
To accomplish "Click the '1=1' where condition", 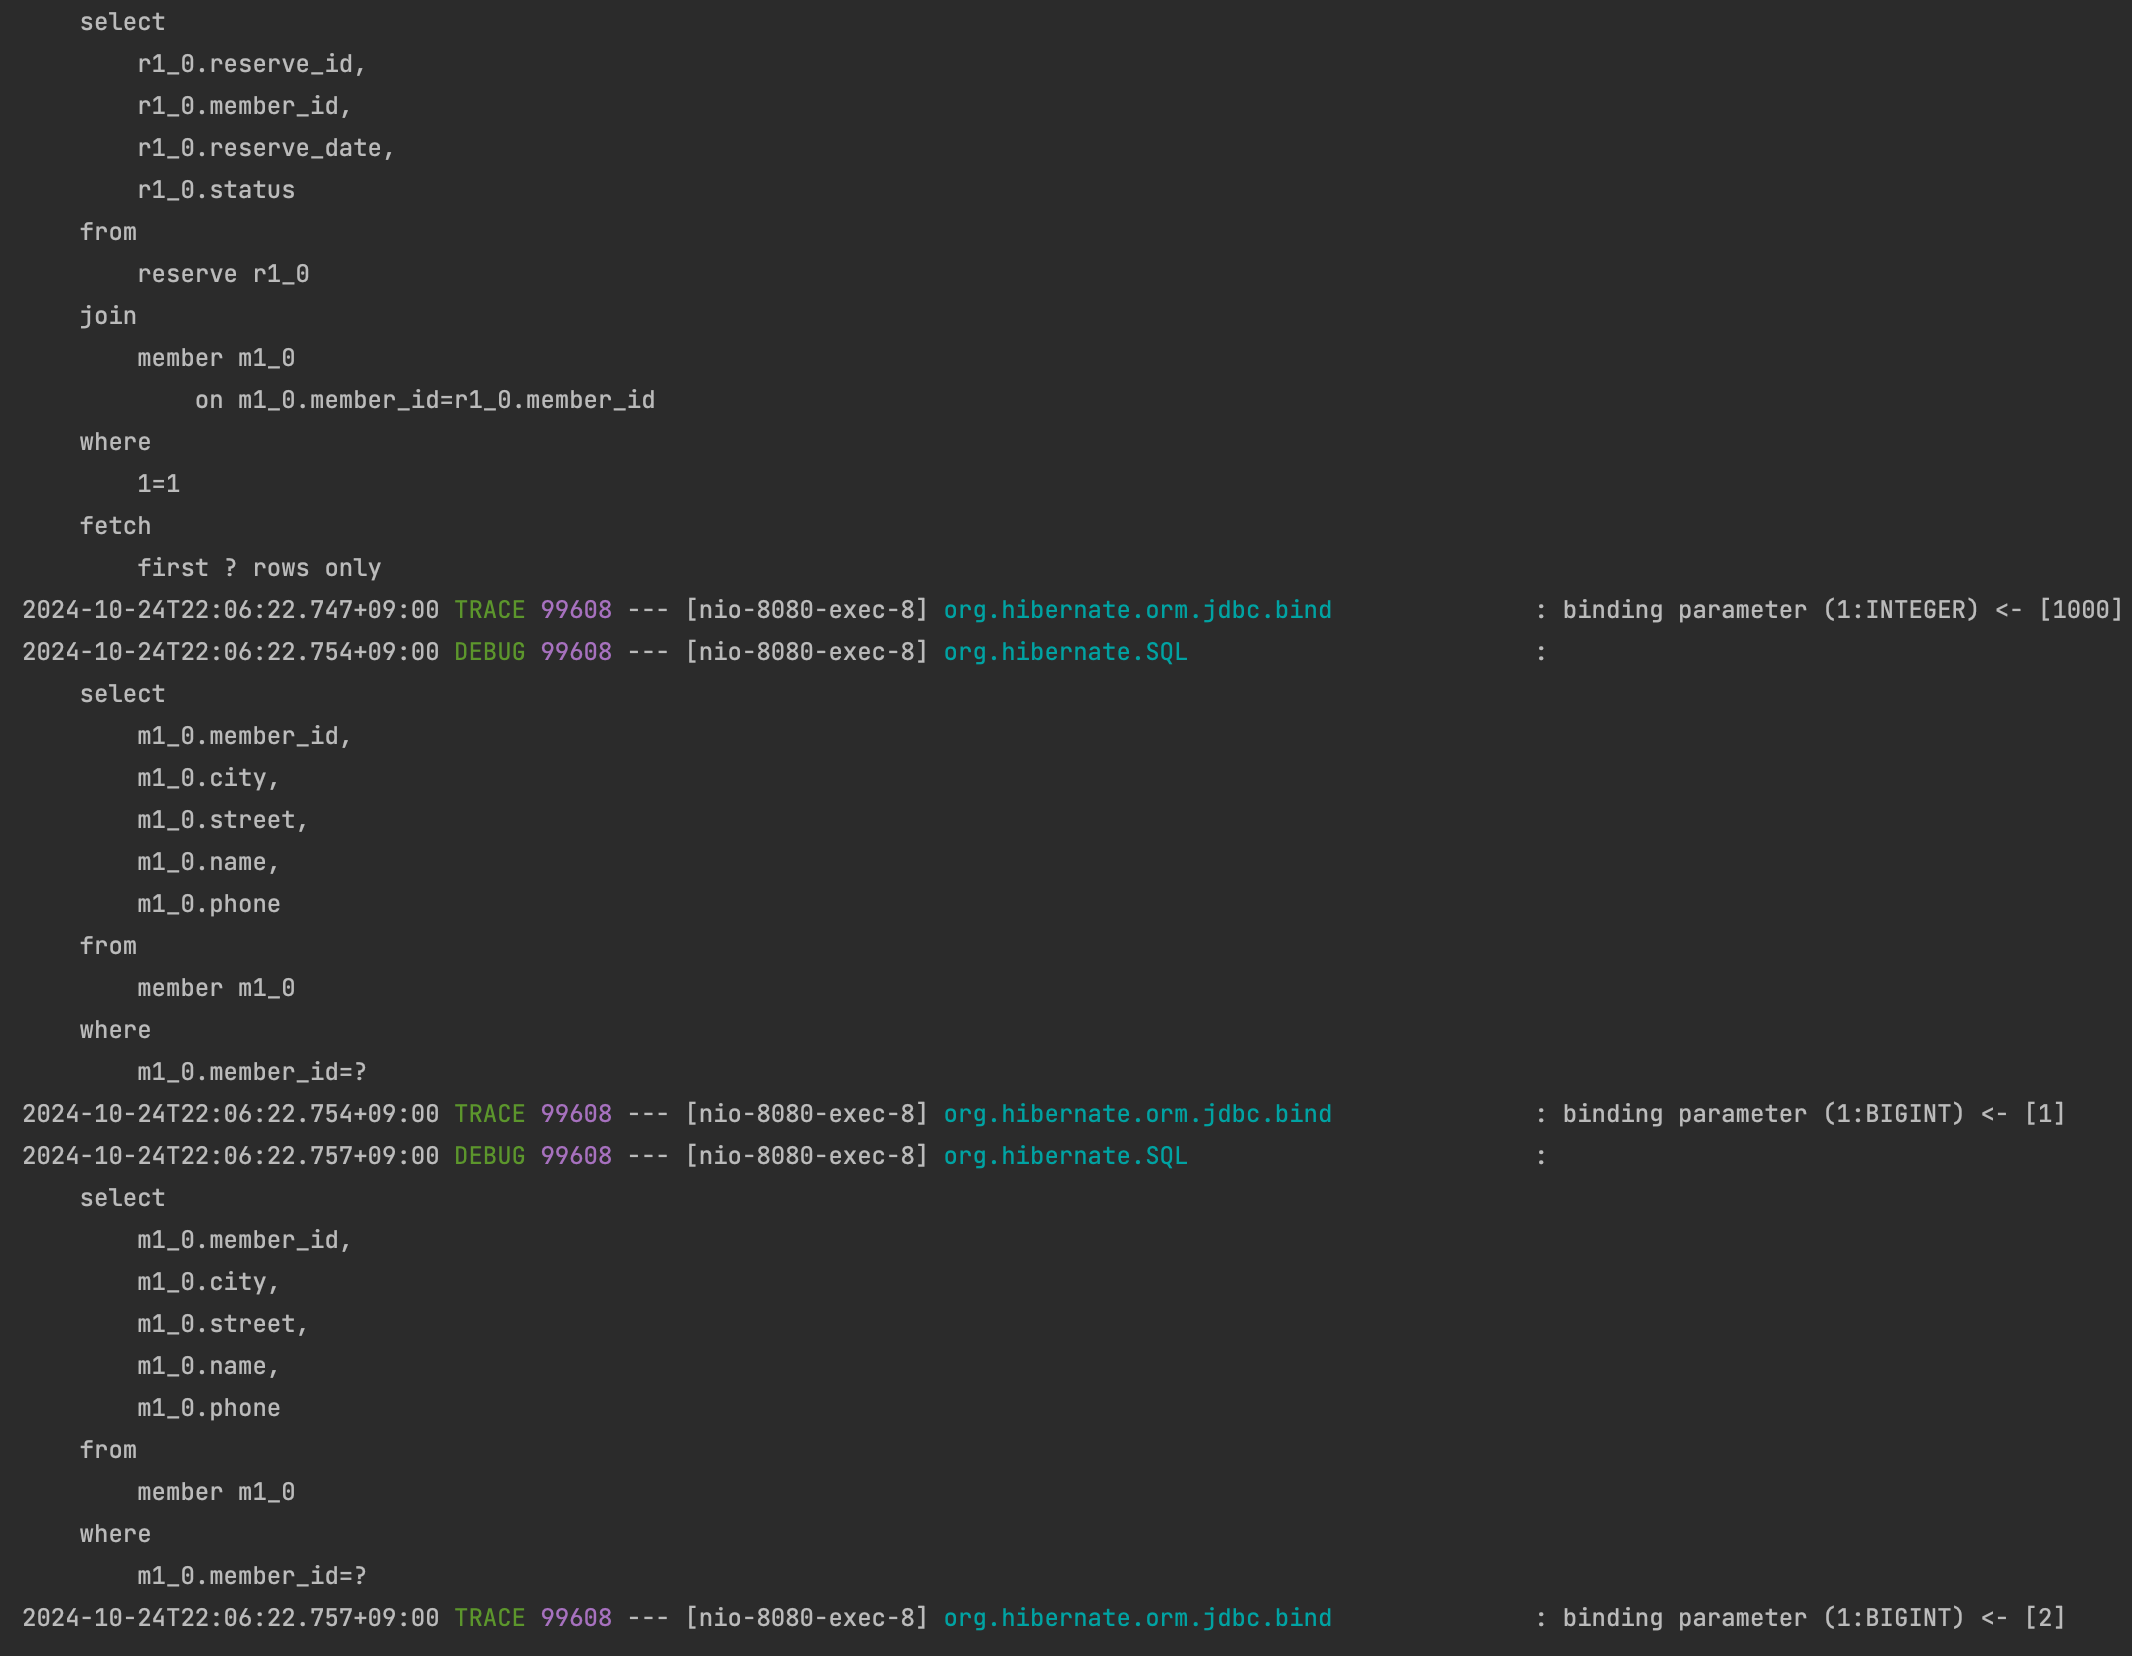I will tap(159, 484).
